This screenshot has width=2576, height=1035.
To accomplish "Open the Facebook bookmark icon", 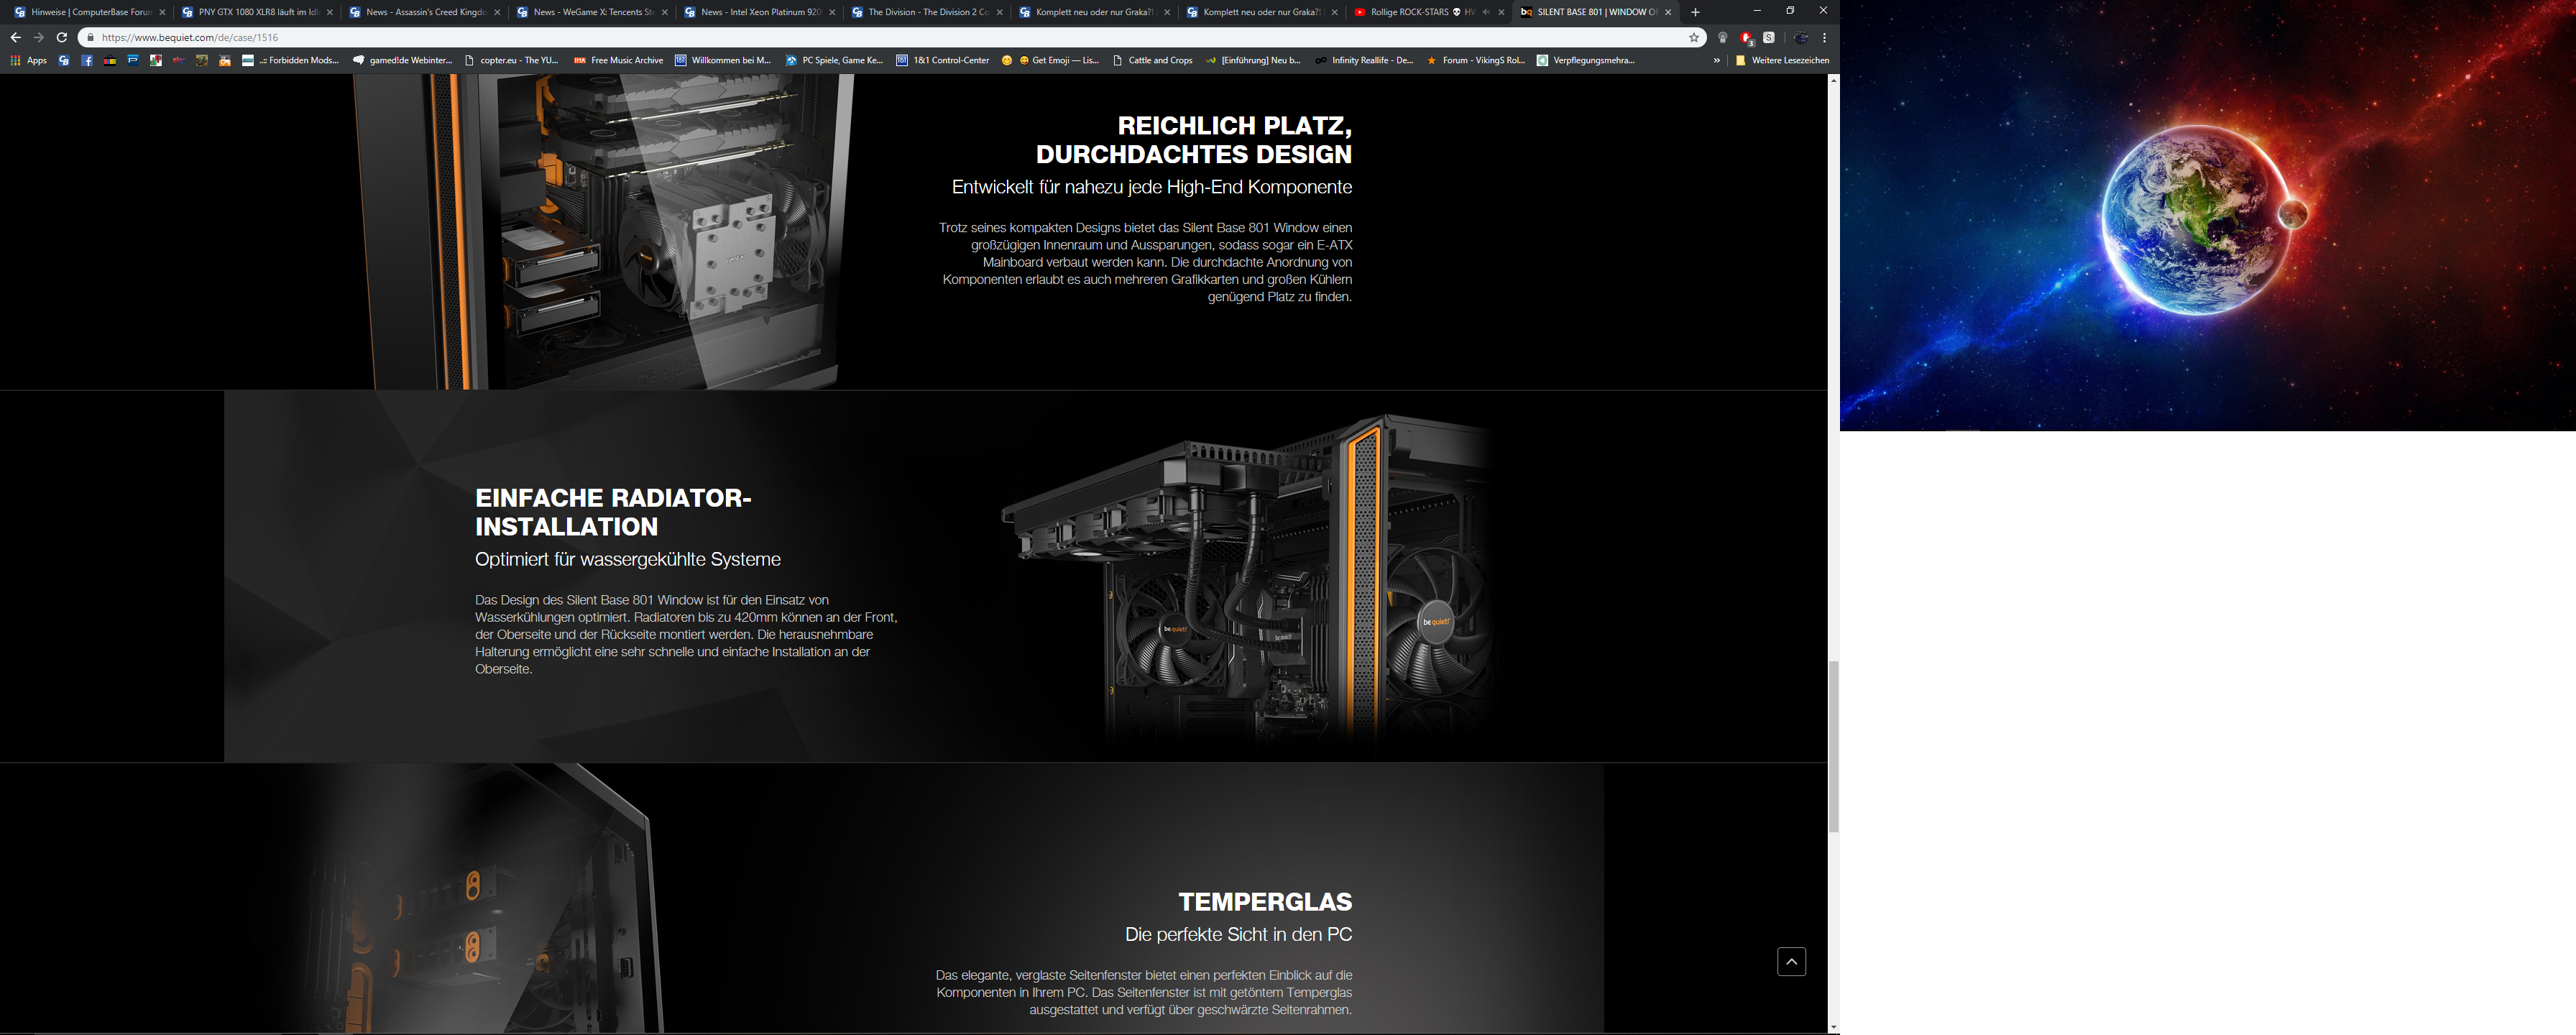I will tap(87, 60).
